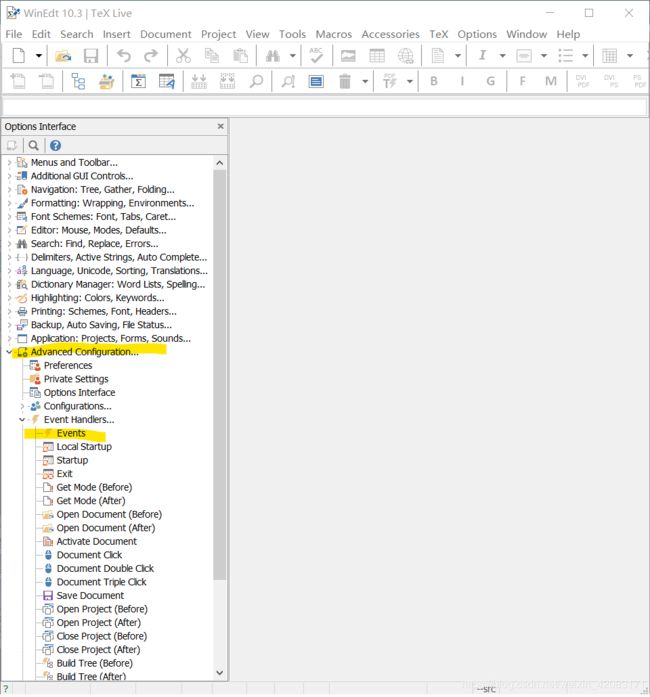Image resolution: width=650 pixels, height=697 pixels.
Task: Click the bullet list icon
Action: pos(566,56)
